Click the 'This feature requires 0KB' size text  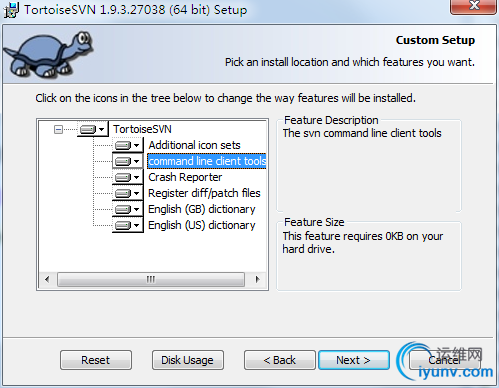363,243
